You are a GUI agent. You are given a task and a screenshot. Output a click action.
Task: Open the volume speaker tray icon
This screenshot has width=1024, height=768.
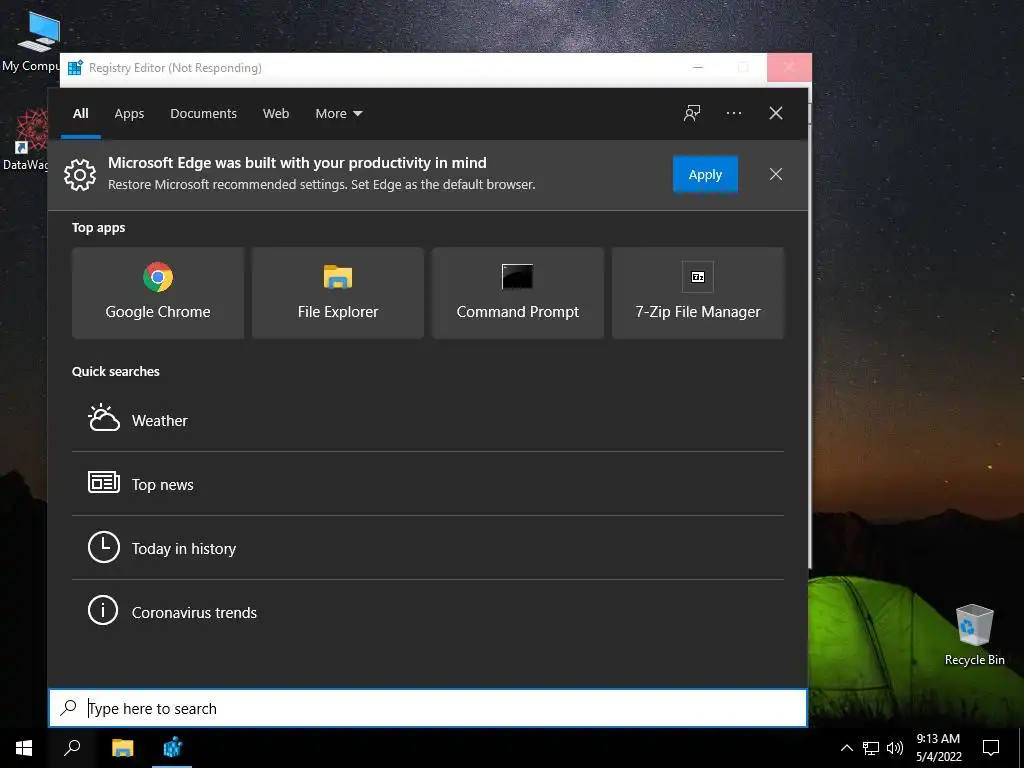[895, 748]
